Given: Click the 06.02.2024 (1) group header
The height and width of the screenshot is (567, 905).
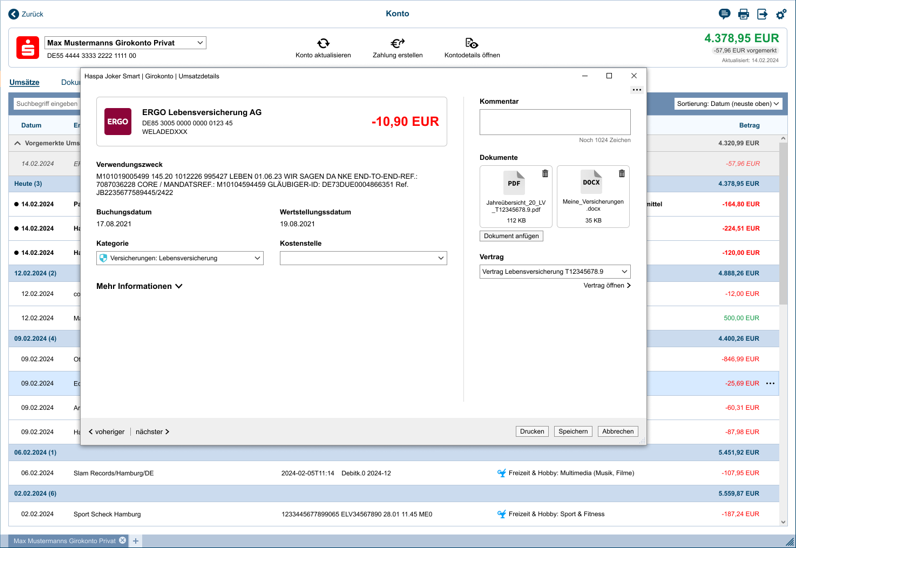Looking at the screenshot, I should (x=394, y=453).
